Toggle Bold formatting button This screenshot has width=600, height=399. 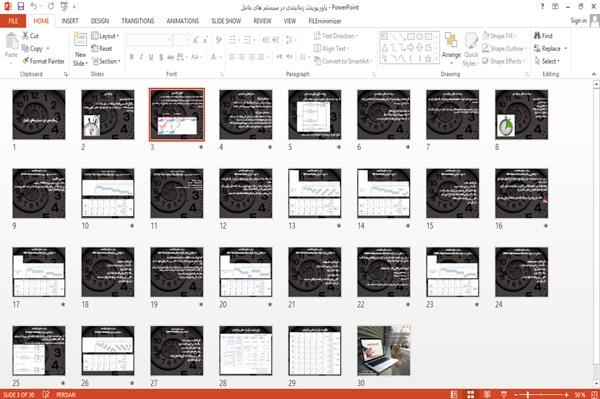click(x=132, y=57)
